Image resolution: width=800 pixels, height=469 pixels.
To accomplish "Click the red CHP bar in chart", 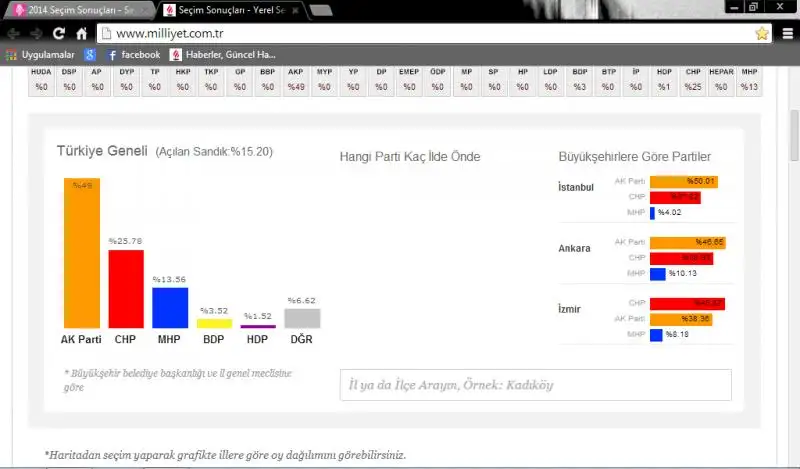I will point(126,289).
